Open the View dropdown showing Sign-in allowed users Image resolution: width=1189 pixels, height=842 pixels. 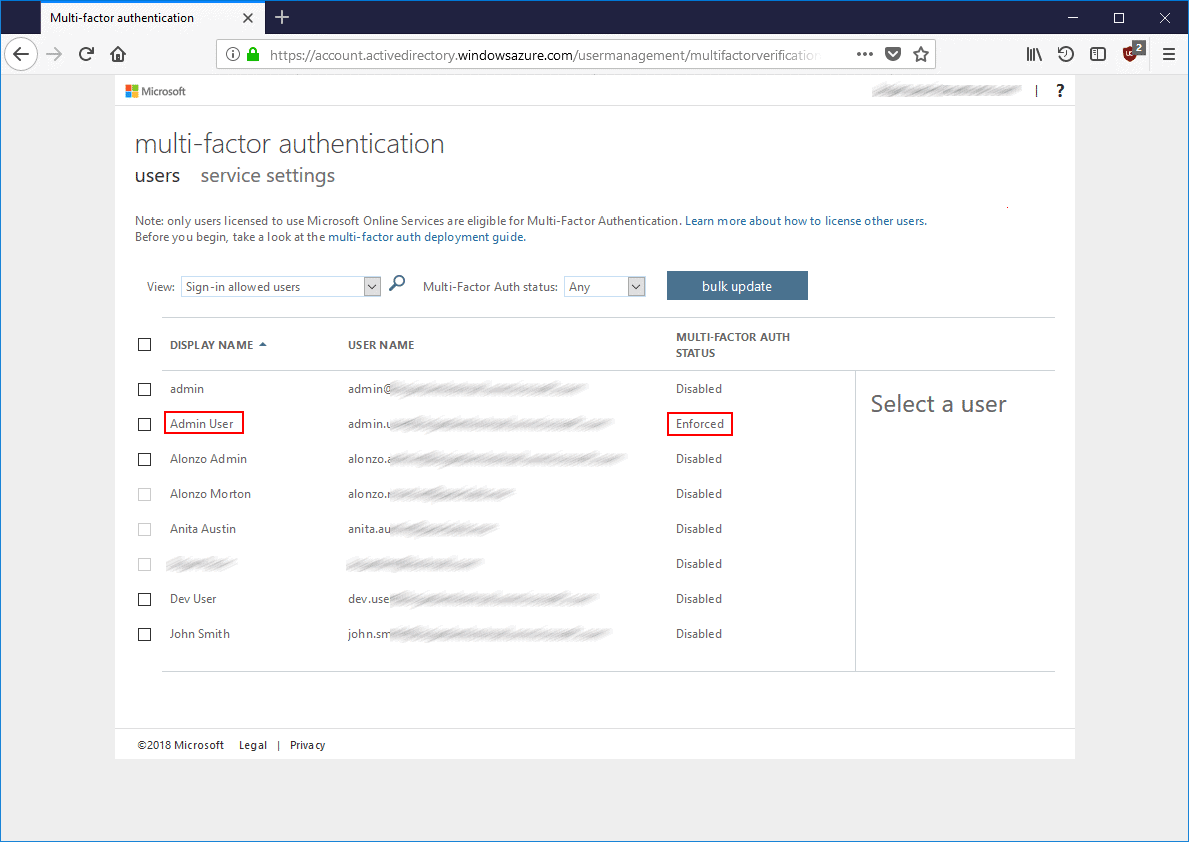[x=280, y=286]
